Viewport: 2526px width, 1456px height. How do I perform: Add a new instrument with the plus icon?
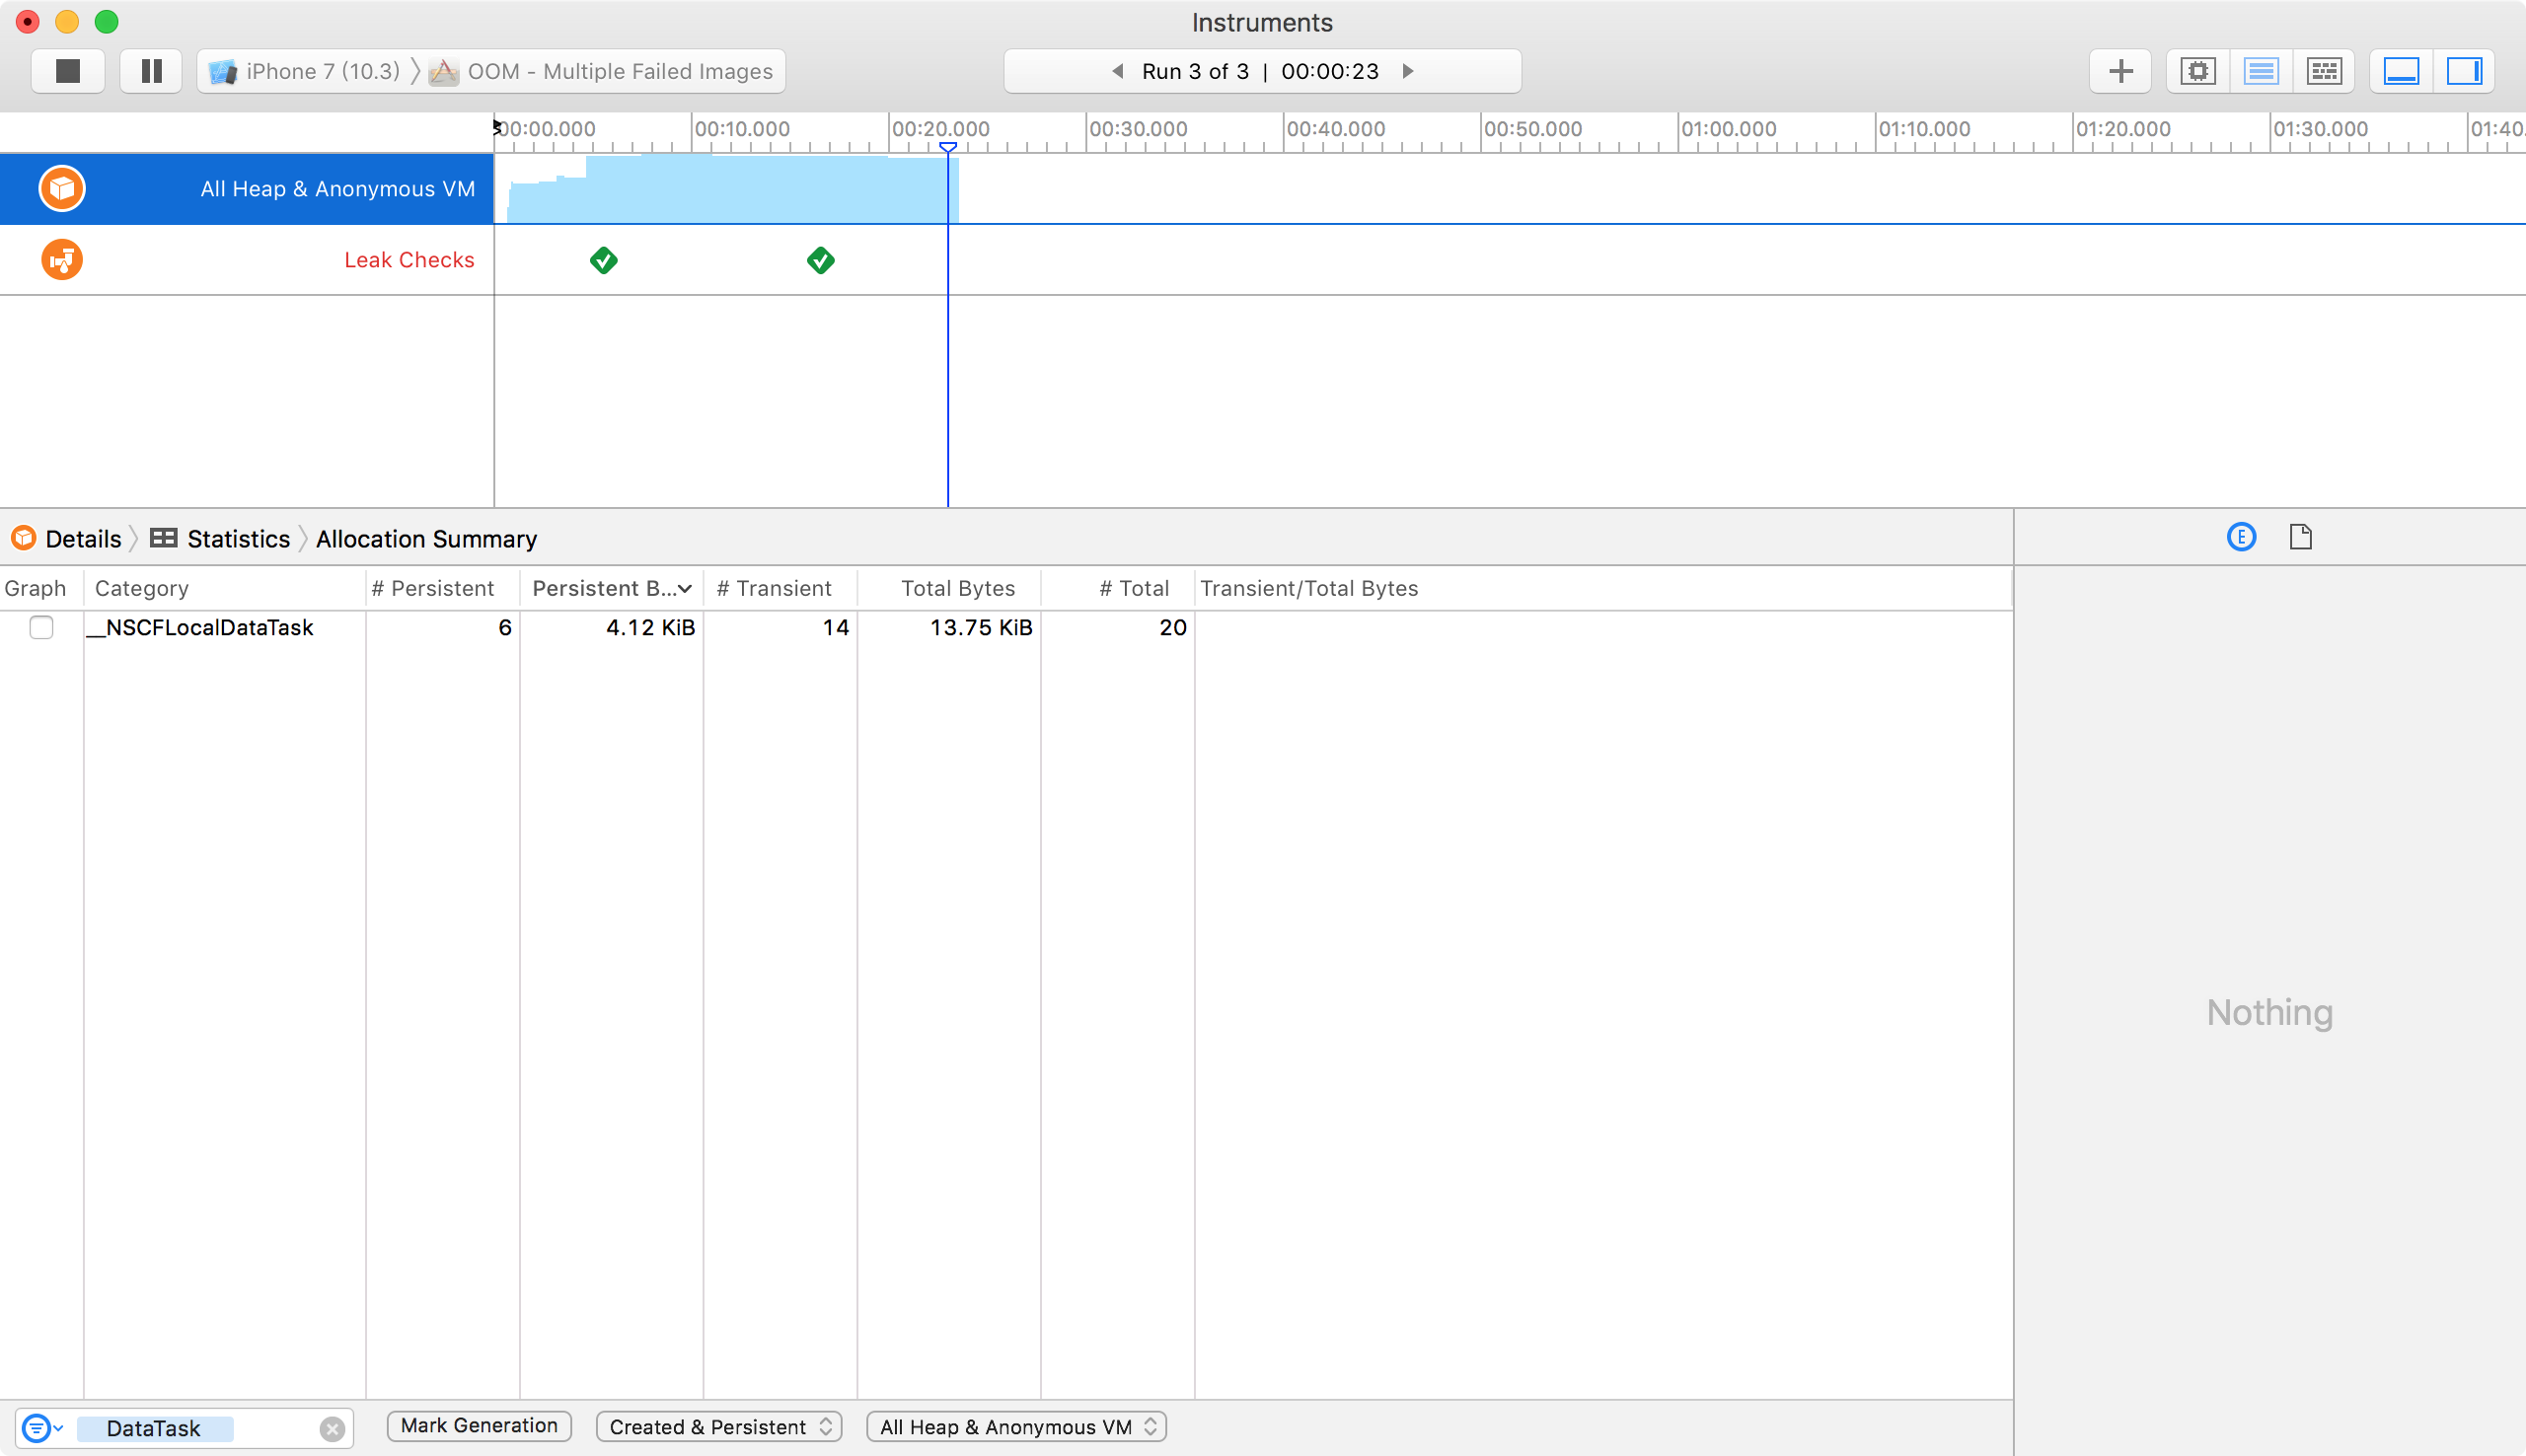coord(2119,70)
